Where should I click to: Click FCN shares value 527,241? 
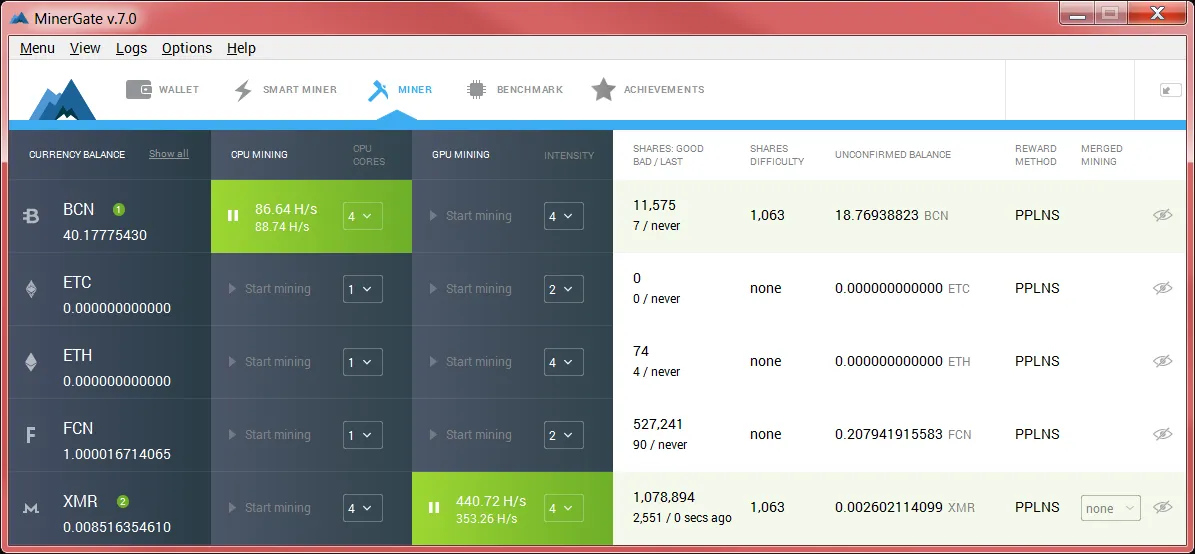[658, 424]
